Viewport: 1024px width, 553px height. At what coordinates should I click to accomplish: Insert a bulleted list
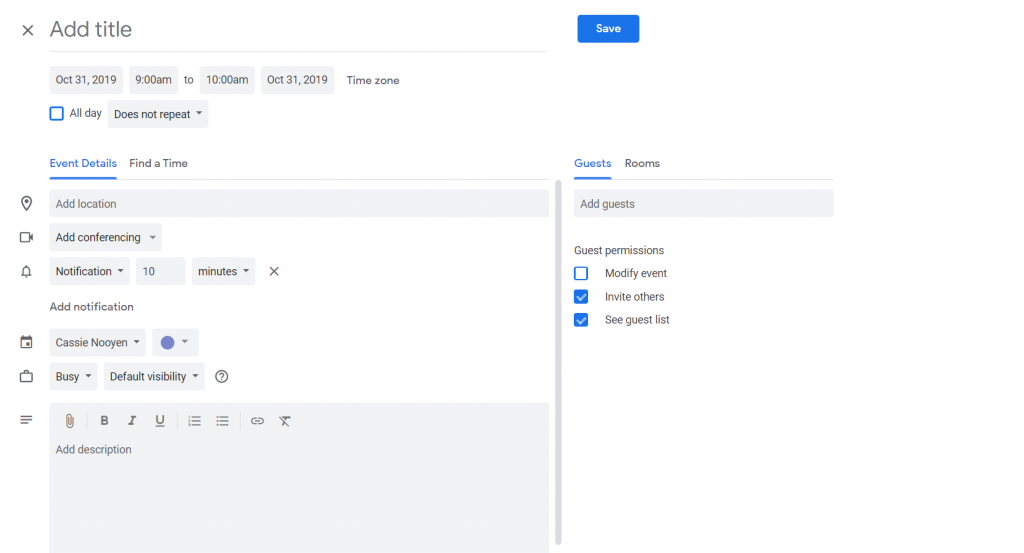(x=223, y=421)
